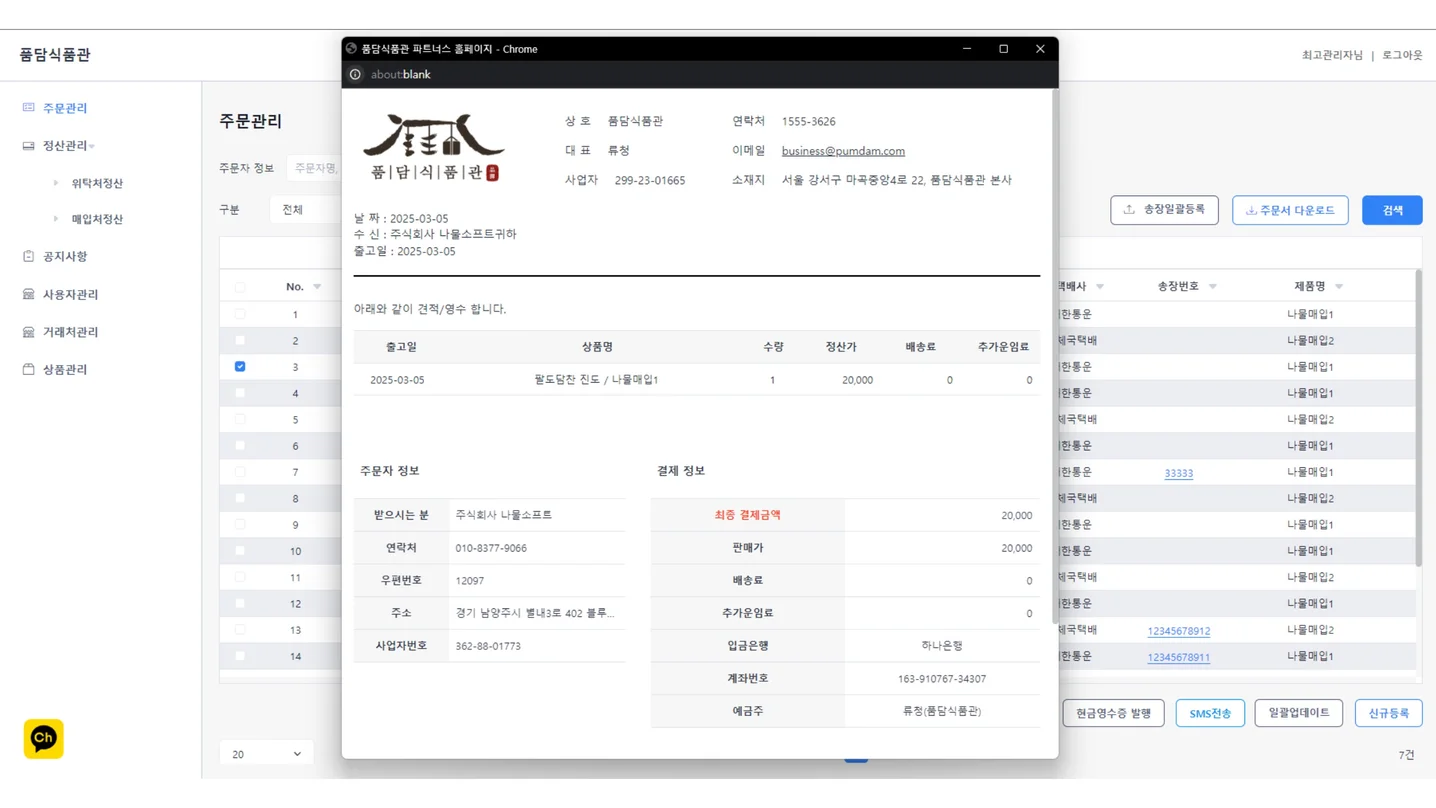Viewport: 1436px width, 808px height.
Task: Click the popup window's vertical scrollbar
Action: [x=1054, y=357]
